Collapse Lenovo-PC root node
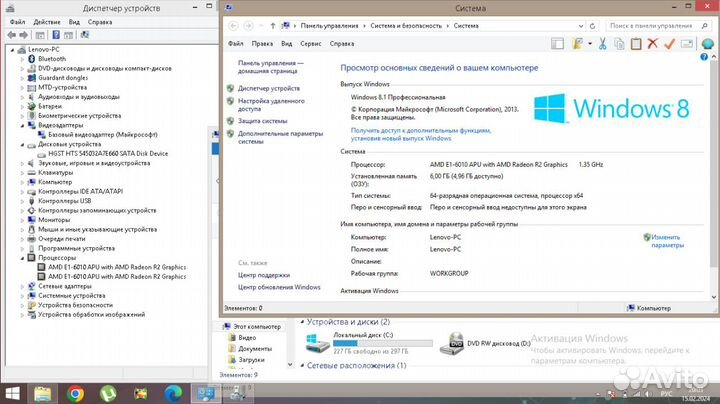The width and height of the screenshot is (720, 404). click(12, 49)
